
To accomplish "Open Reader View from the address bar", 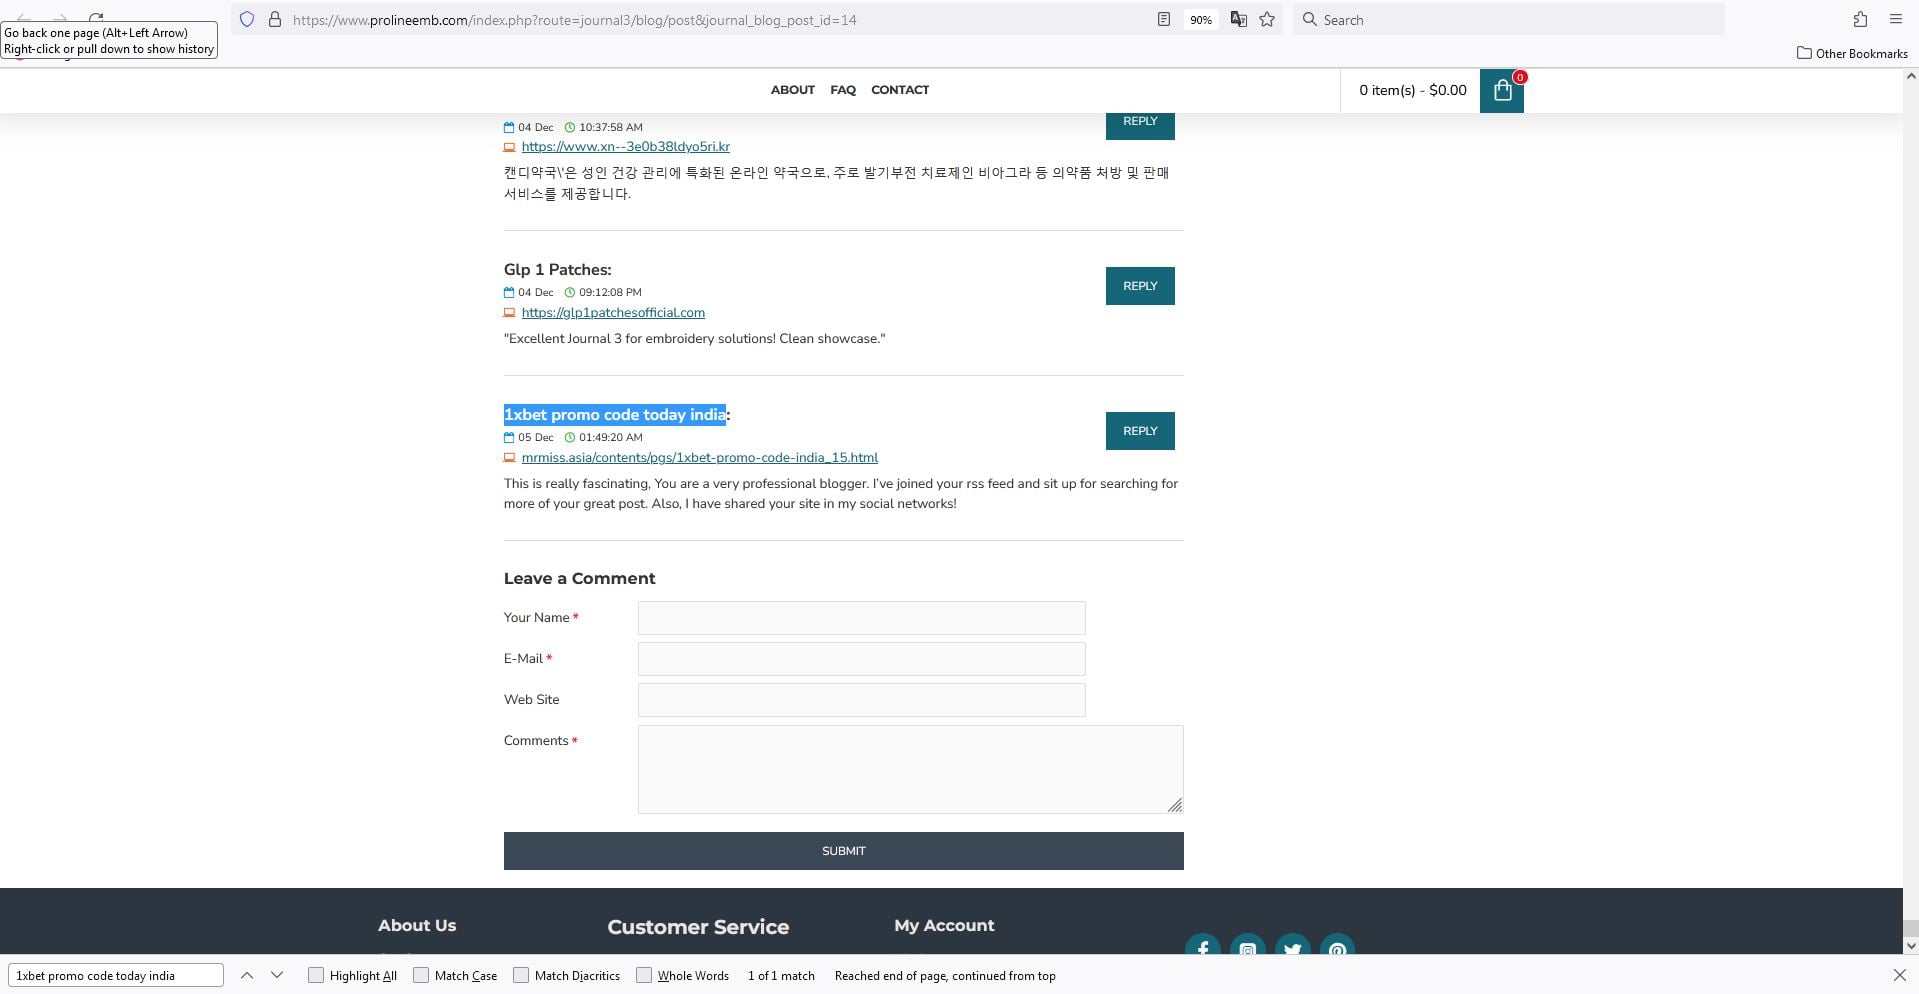I will tap(1163, 19).
